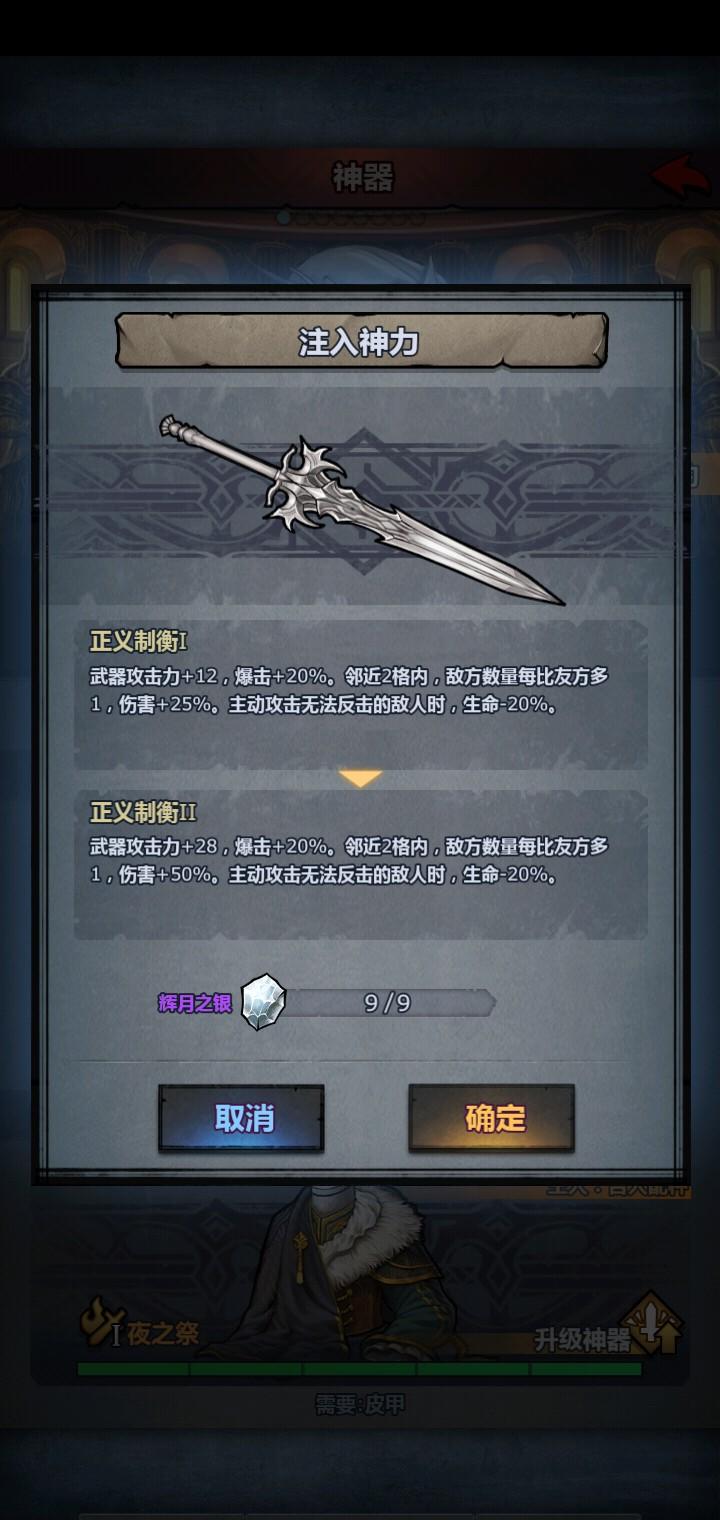720x1520 pixels.
Task: Click the green segmented progress bar
Action: pyautogui.click(x=360, y=1369)
